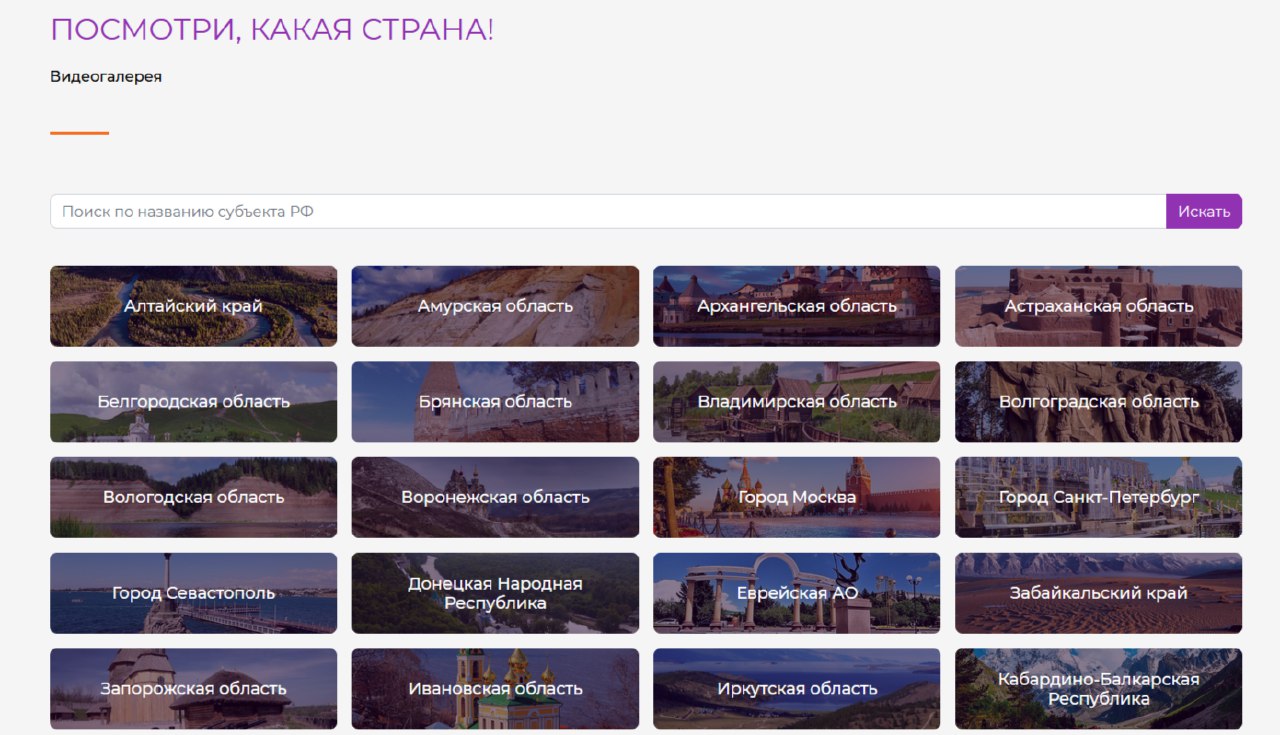Open the Алтайский край video card
The height and width of the screenshot is (735, 1280).
193,306
